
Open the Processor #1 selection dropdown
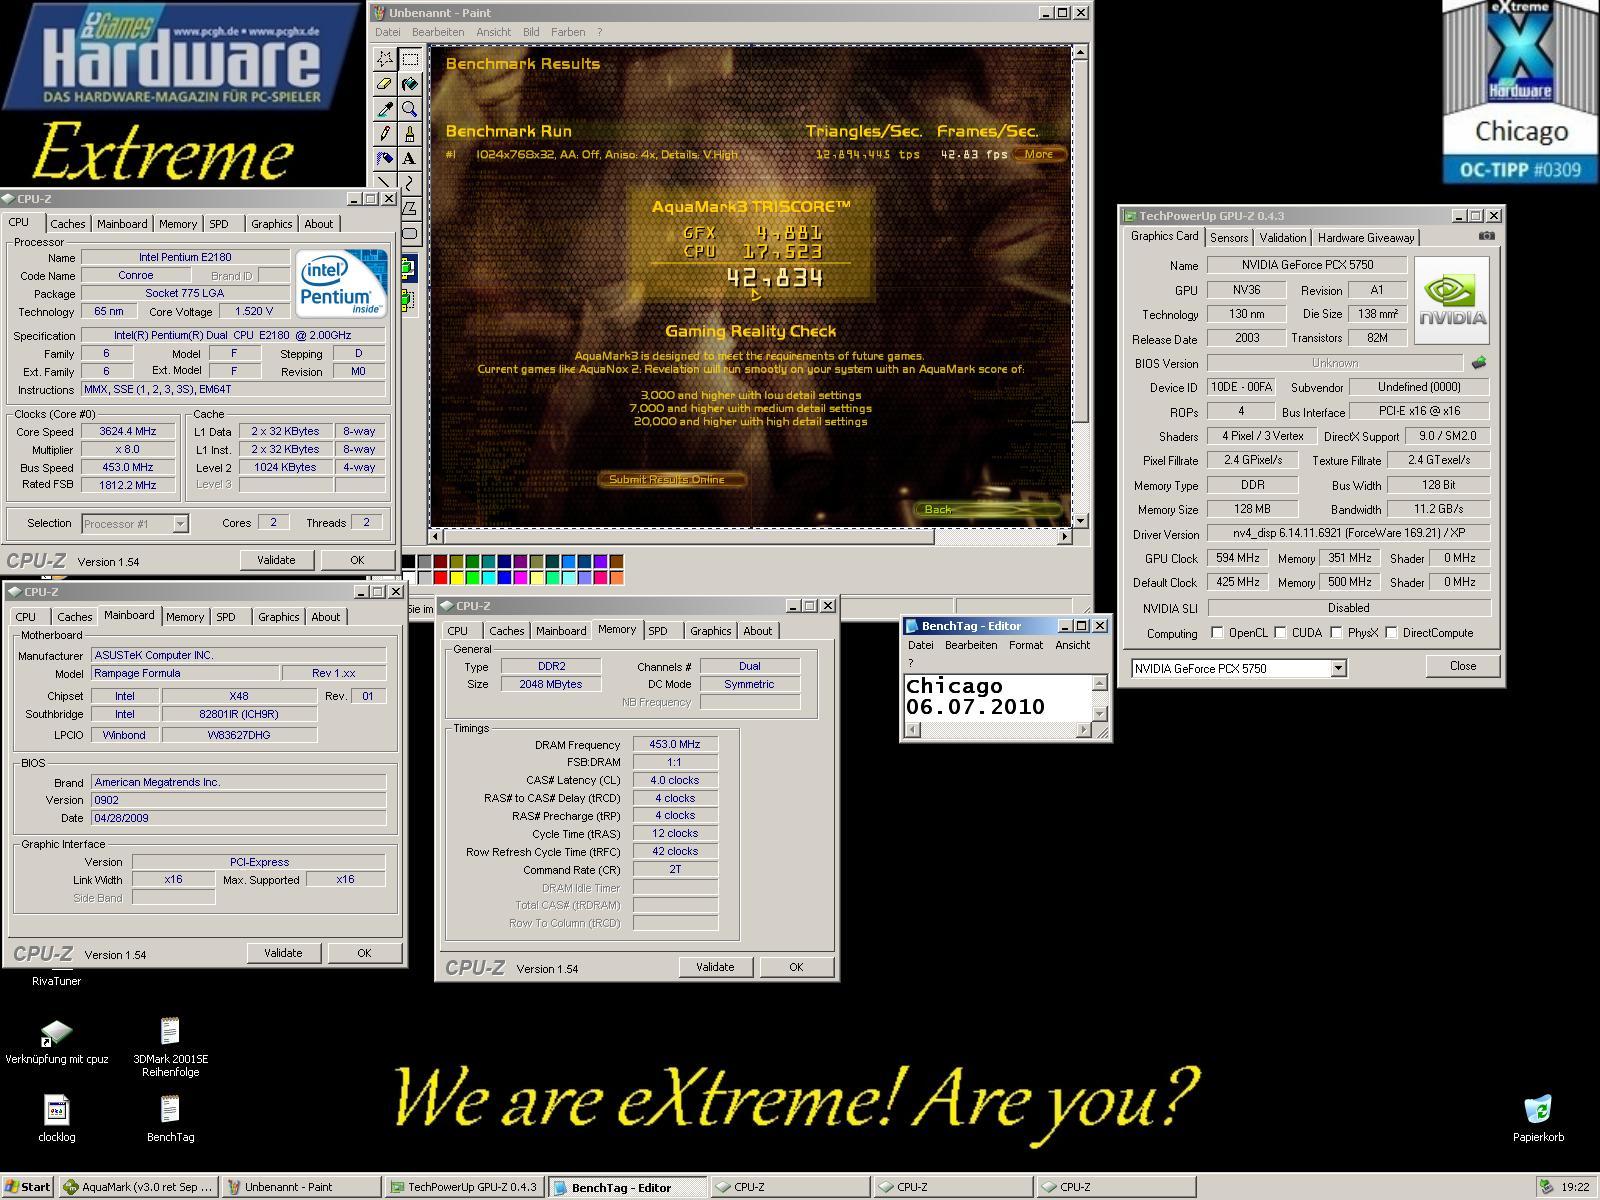pos(180,524)
